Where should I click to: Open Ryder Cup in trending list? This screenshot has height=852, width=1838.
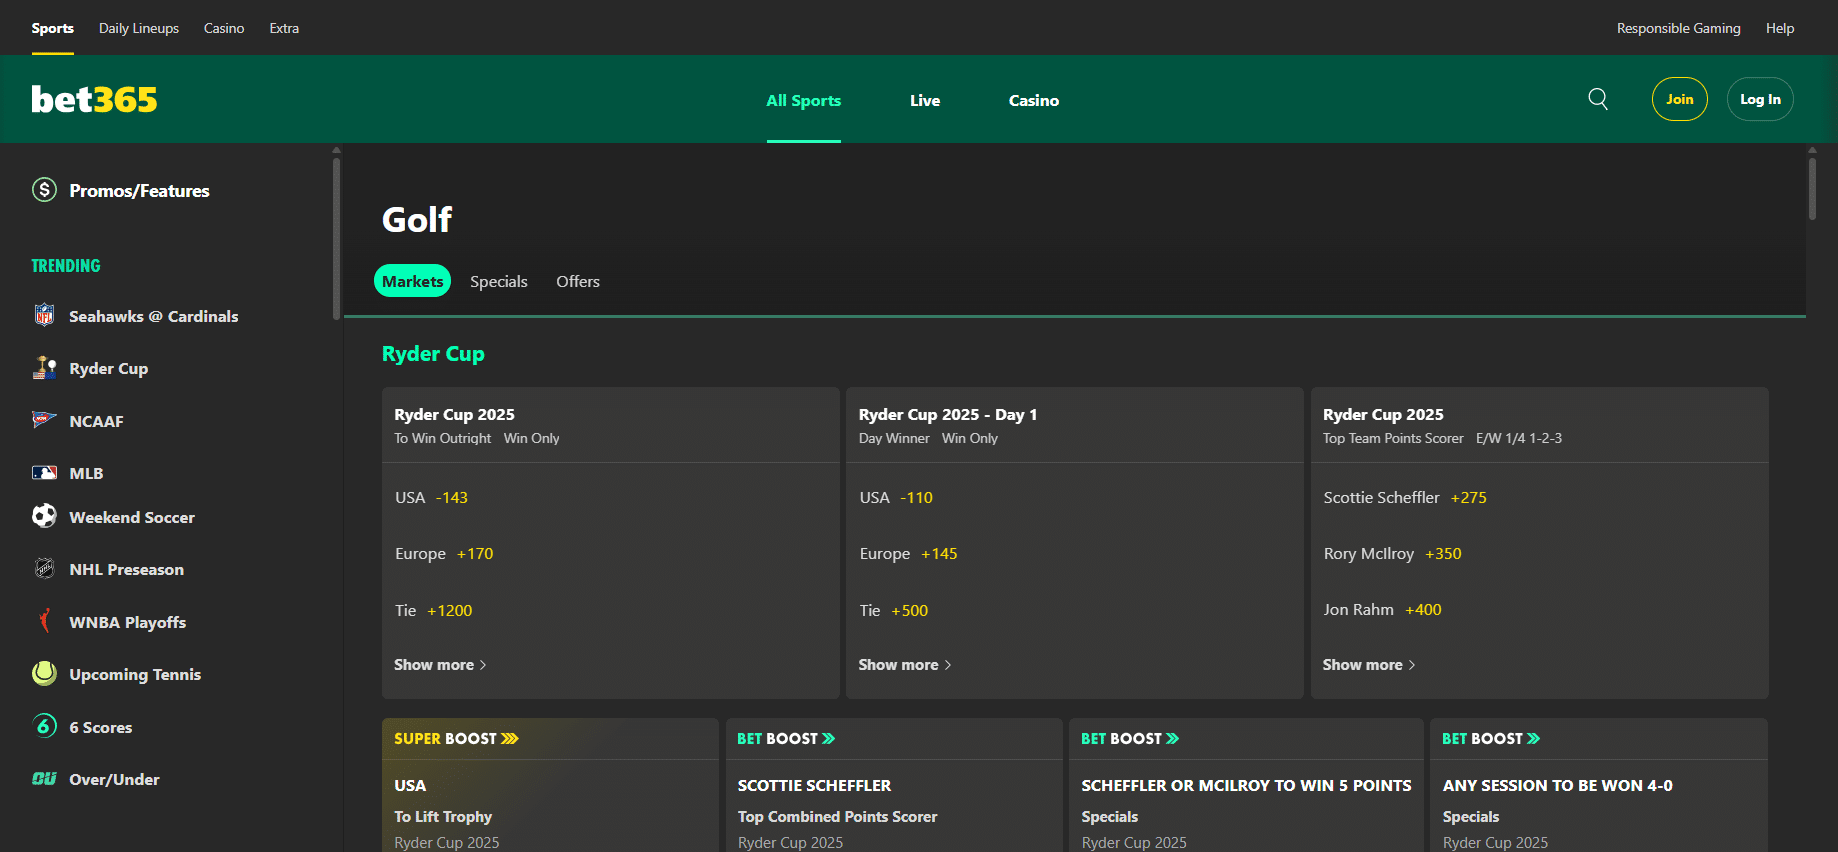(x=109, y=368)
